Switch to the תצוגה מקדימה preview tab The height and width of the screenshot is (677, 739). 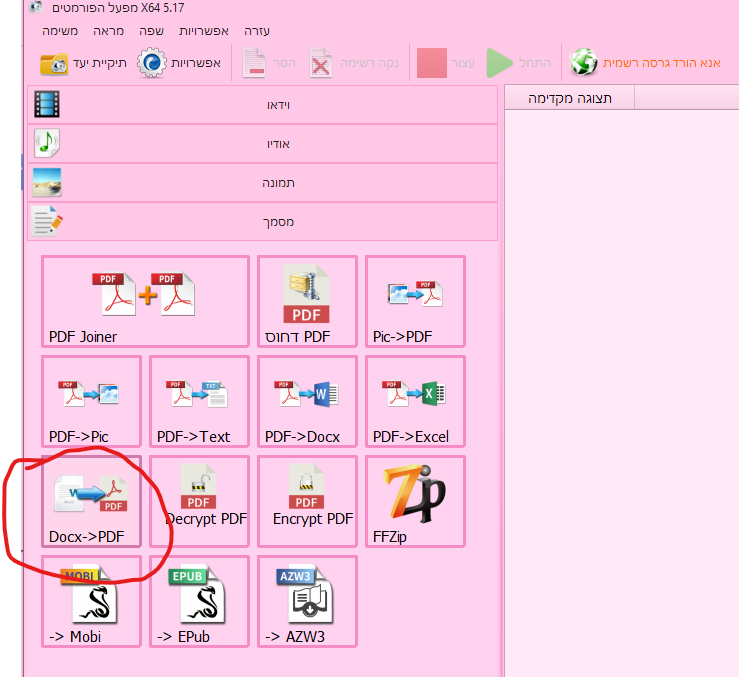click(570, 98)
